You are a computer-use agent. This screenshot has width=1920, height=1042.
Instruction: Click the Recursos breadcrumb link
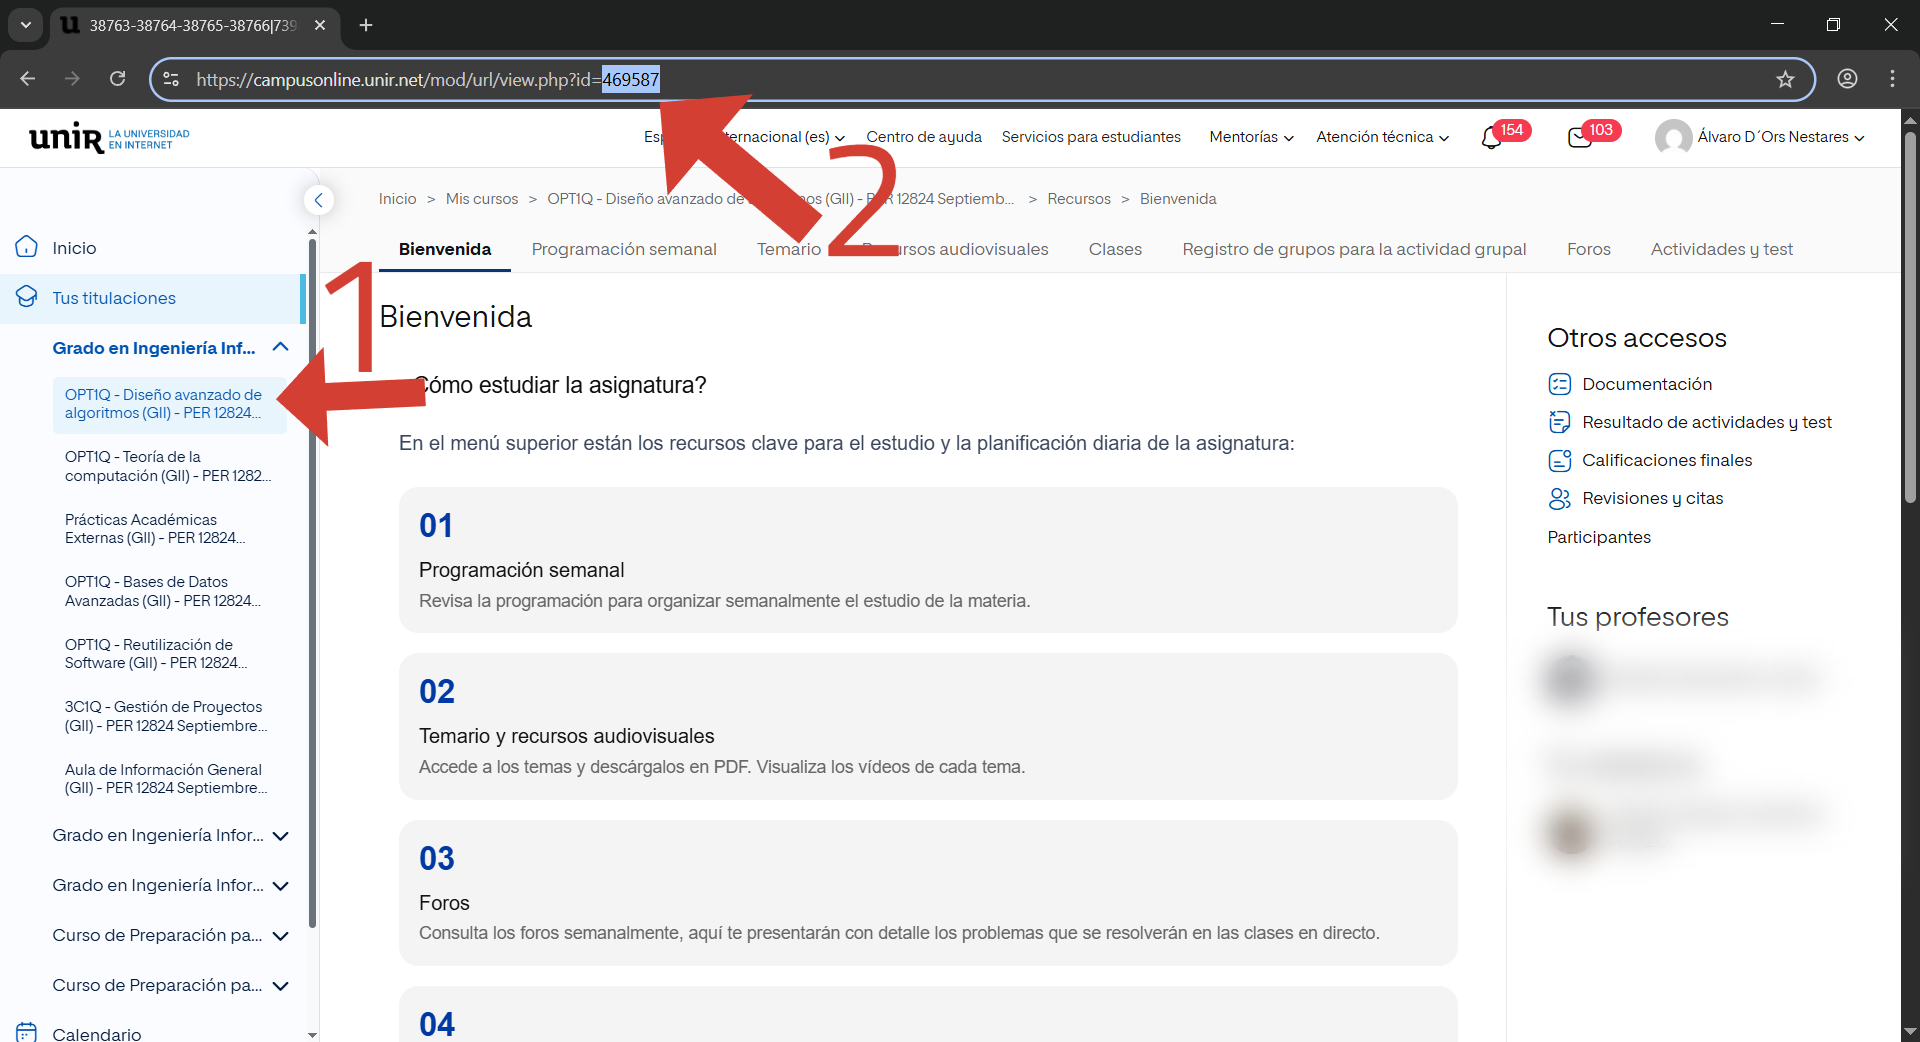(x=1079, y=199)
